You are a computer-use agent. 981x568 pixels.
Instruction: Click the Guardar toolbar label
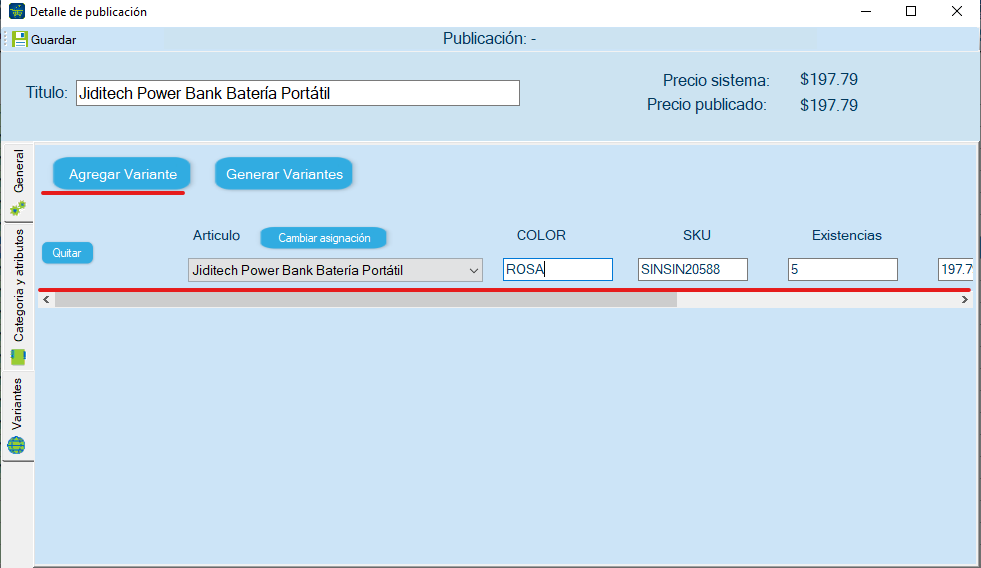point(53,40)
